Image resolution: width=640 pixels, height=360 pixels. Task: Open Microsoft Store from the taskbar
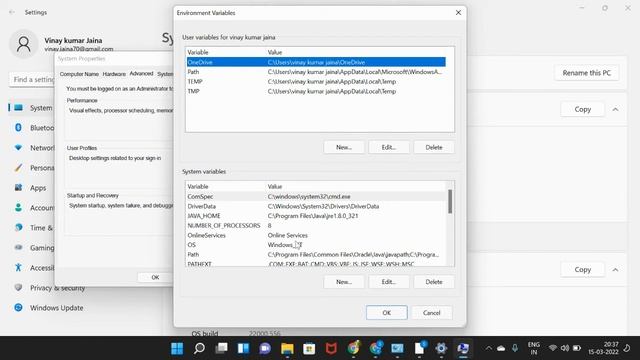pyautogui.click(x=309, y=348)
